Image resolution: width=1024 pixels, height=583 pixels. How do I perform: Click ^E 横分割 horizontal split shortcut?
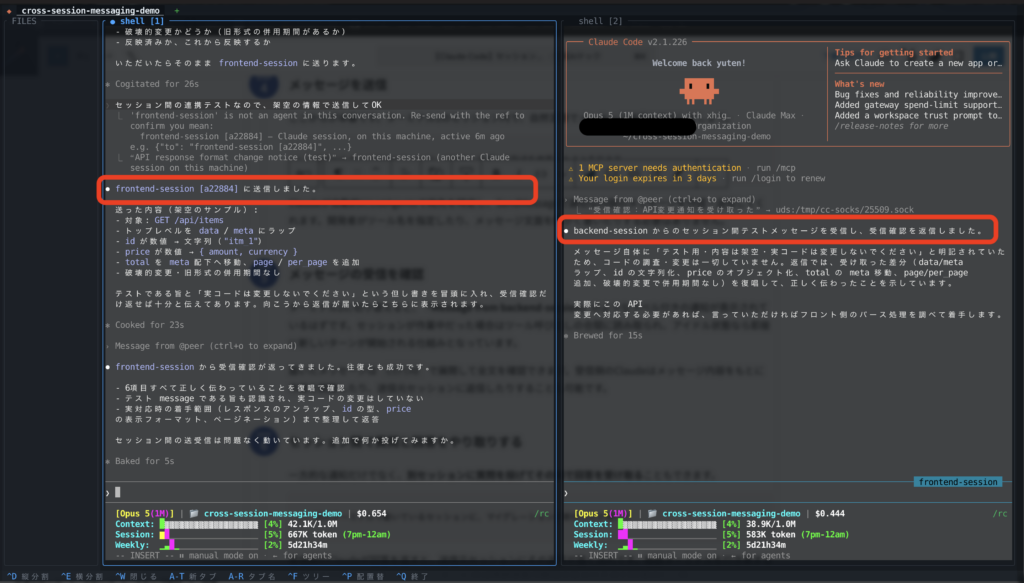pyautogui.click(x=82, y=576)
